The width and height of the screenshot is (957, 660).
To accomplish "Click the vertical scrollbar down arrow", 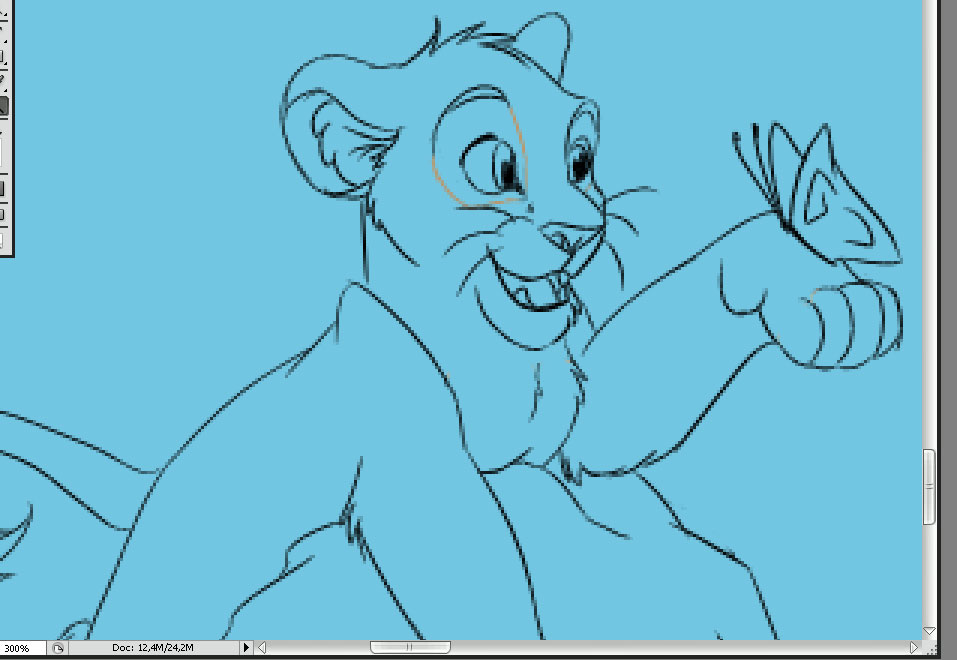I will point(929,632).
